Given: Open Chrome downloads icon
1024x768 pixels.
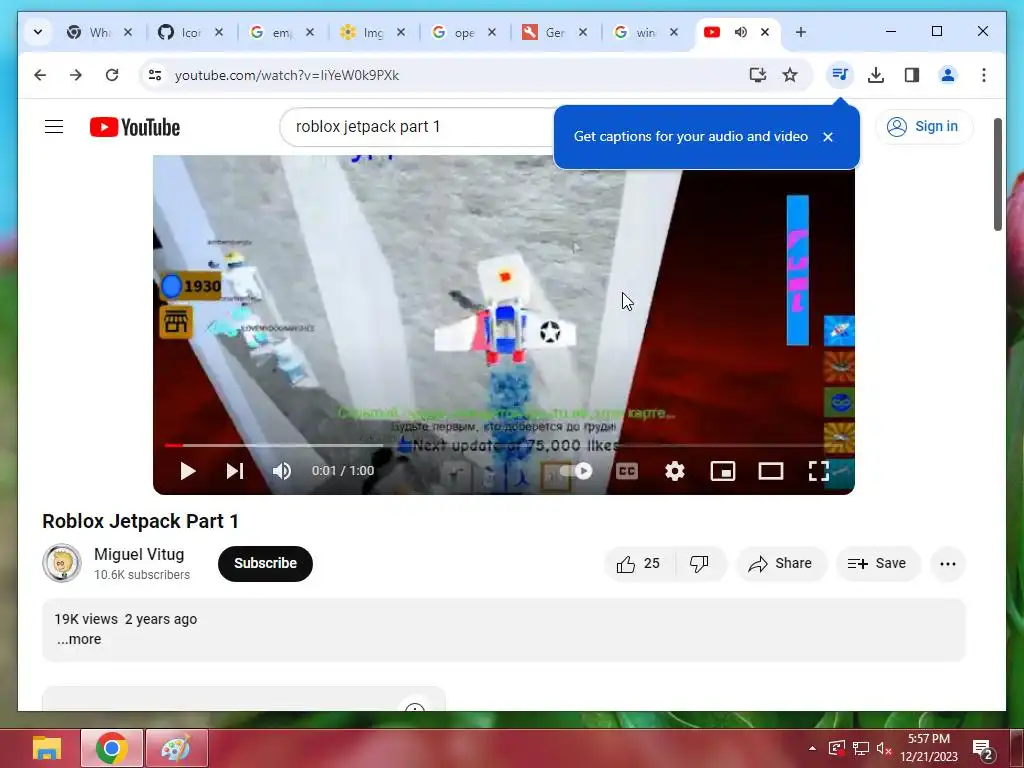Looking at the screenshot, I should (876, 75).
